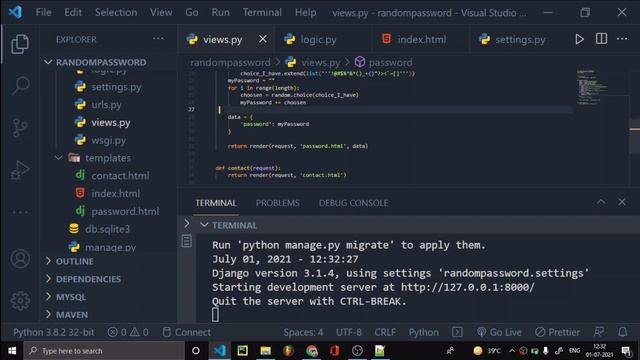Click the chevron left of TERMINAL header

coord(187,224)
